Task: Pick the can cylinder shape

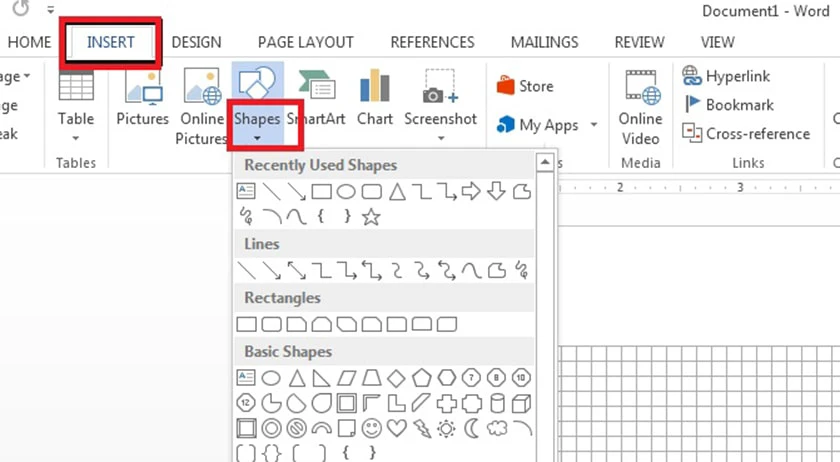Action: pyautogui.click(x=497, y=404)
